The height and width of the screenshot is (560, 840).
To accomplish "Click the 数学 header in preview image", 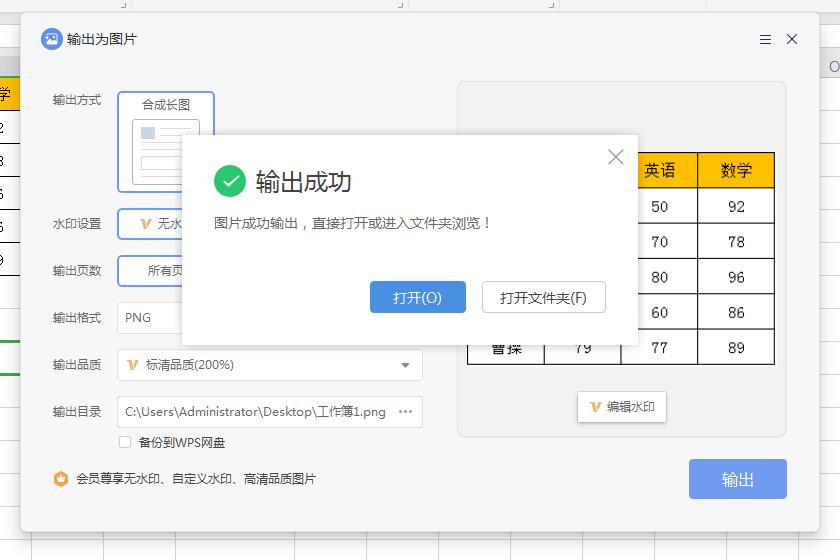I will click(736, 171).
